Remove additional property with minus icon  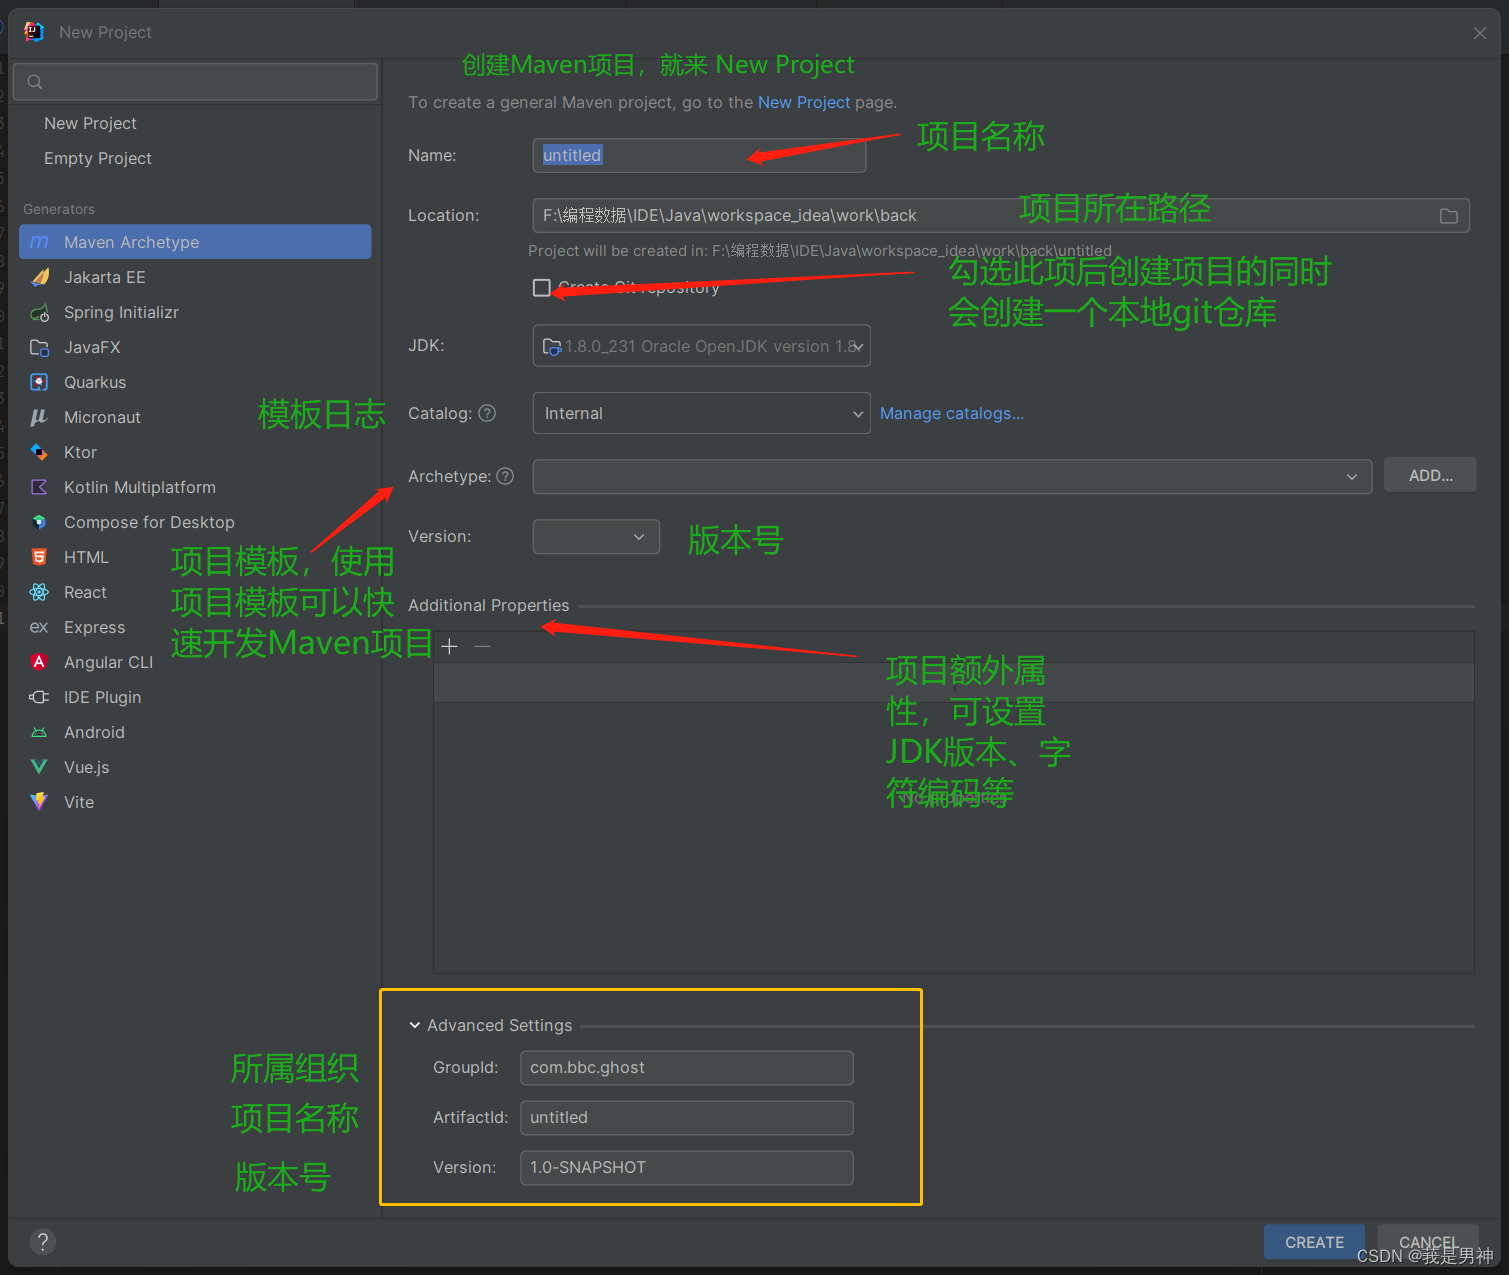pos(483,647)
